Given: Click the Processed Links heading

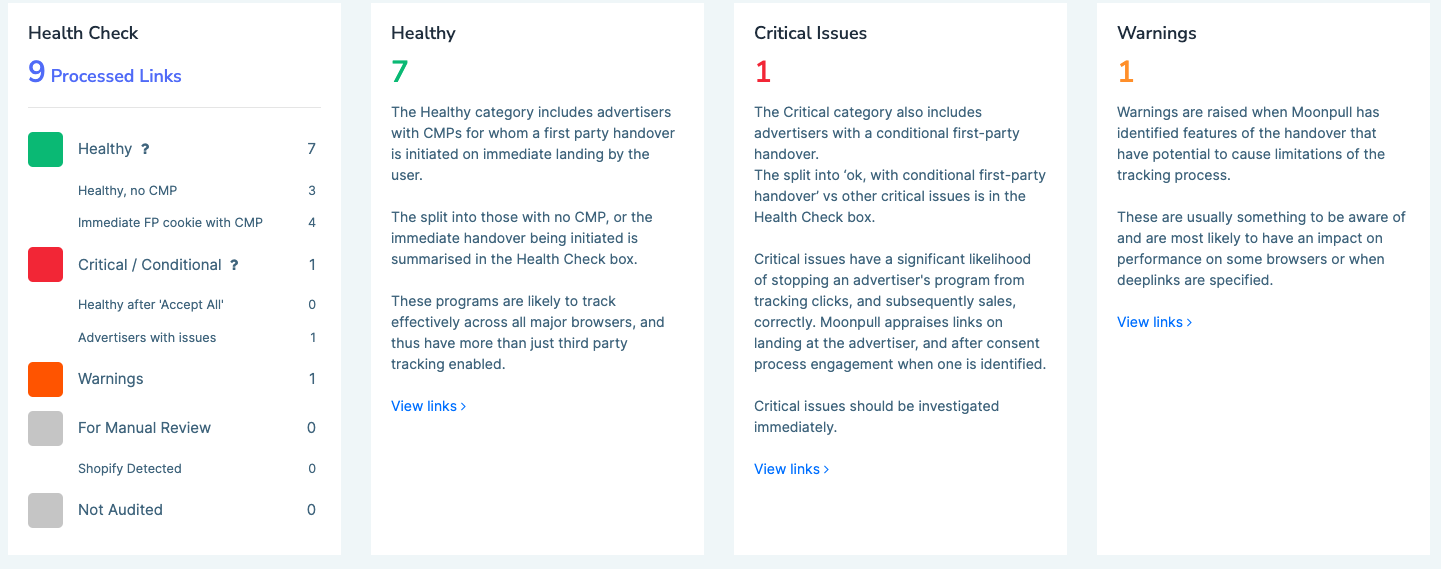Looking at the screenshot, I should (x=116, y=76).
